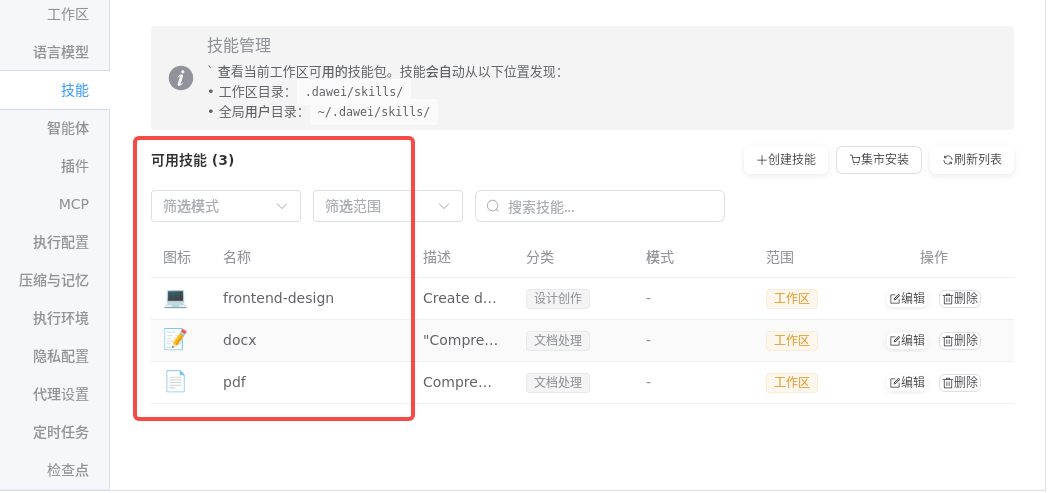
Task: Delete the docx skill
Action: click(960, 340)
